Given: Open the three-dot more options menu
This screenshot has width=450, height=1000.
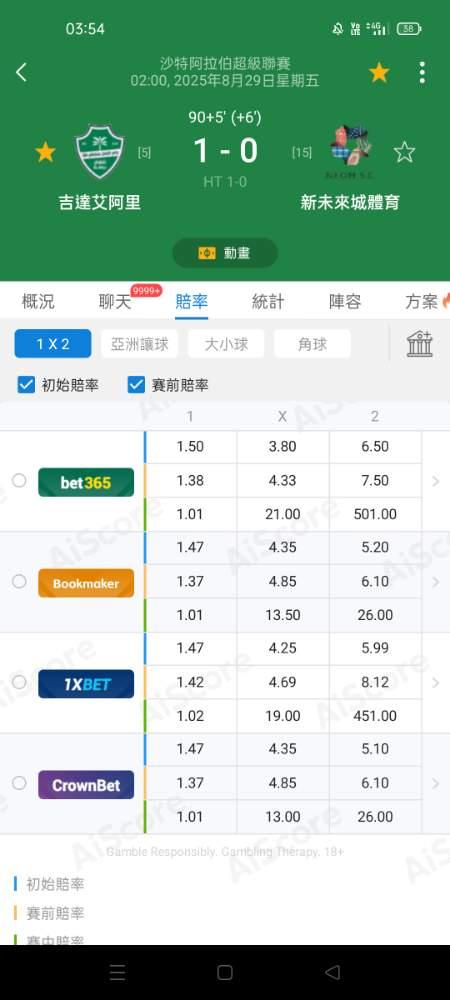Looking at the screenshot, I should coord(422,73).
